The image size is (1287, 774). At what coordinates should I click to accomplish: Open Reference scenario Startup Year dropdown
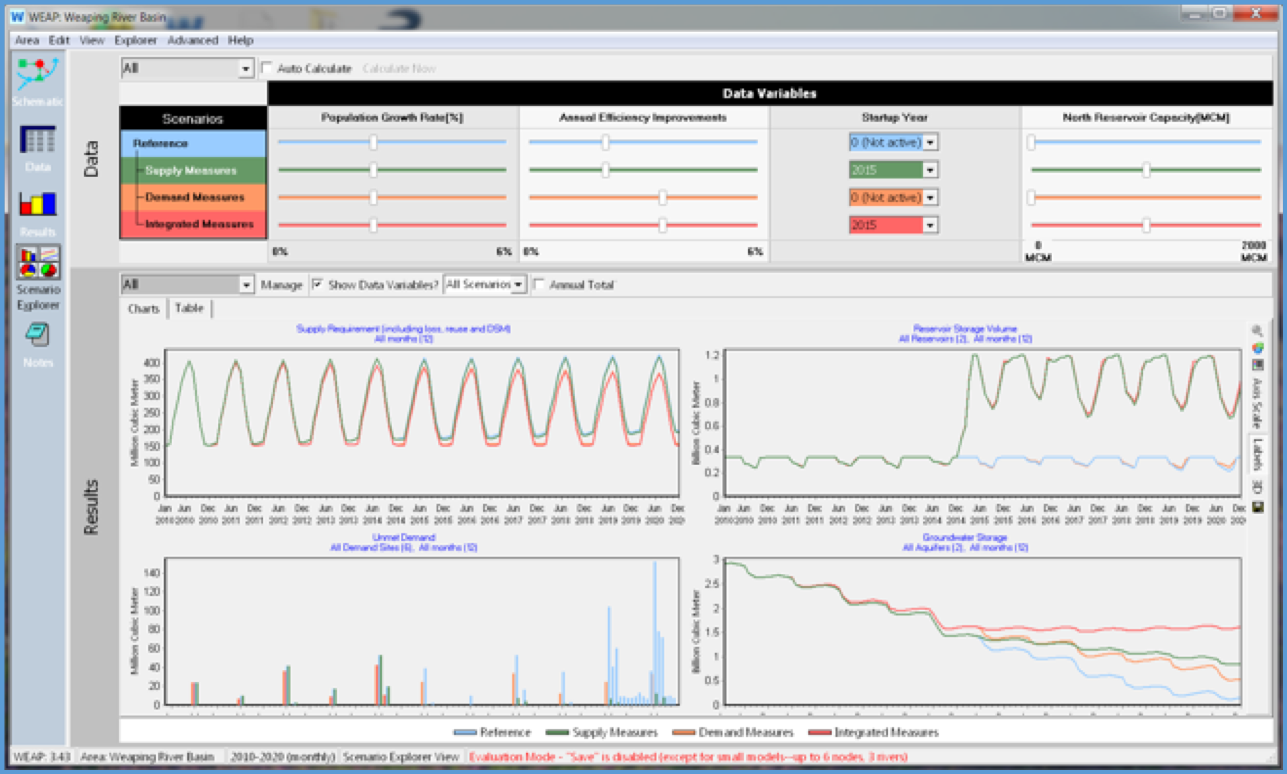(931, 143)
